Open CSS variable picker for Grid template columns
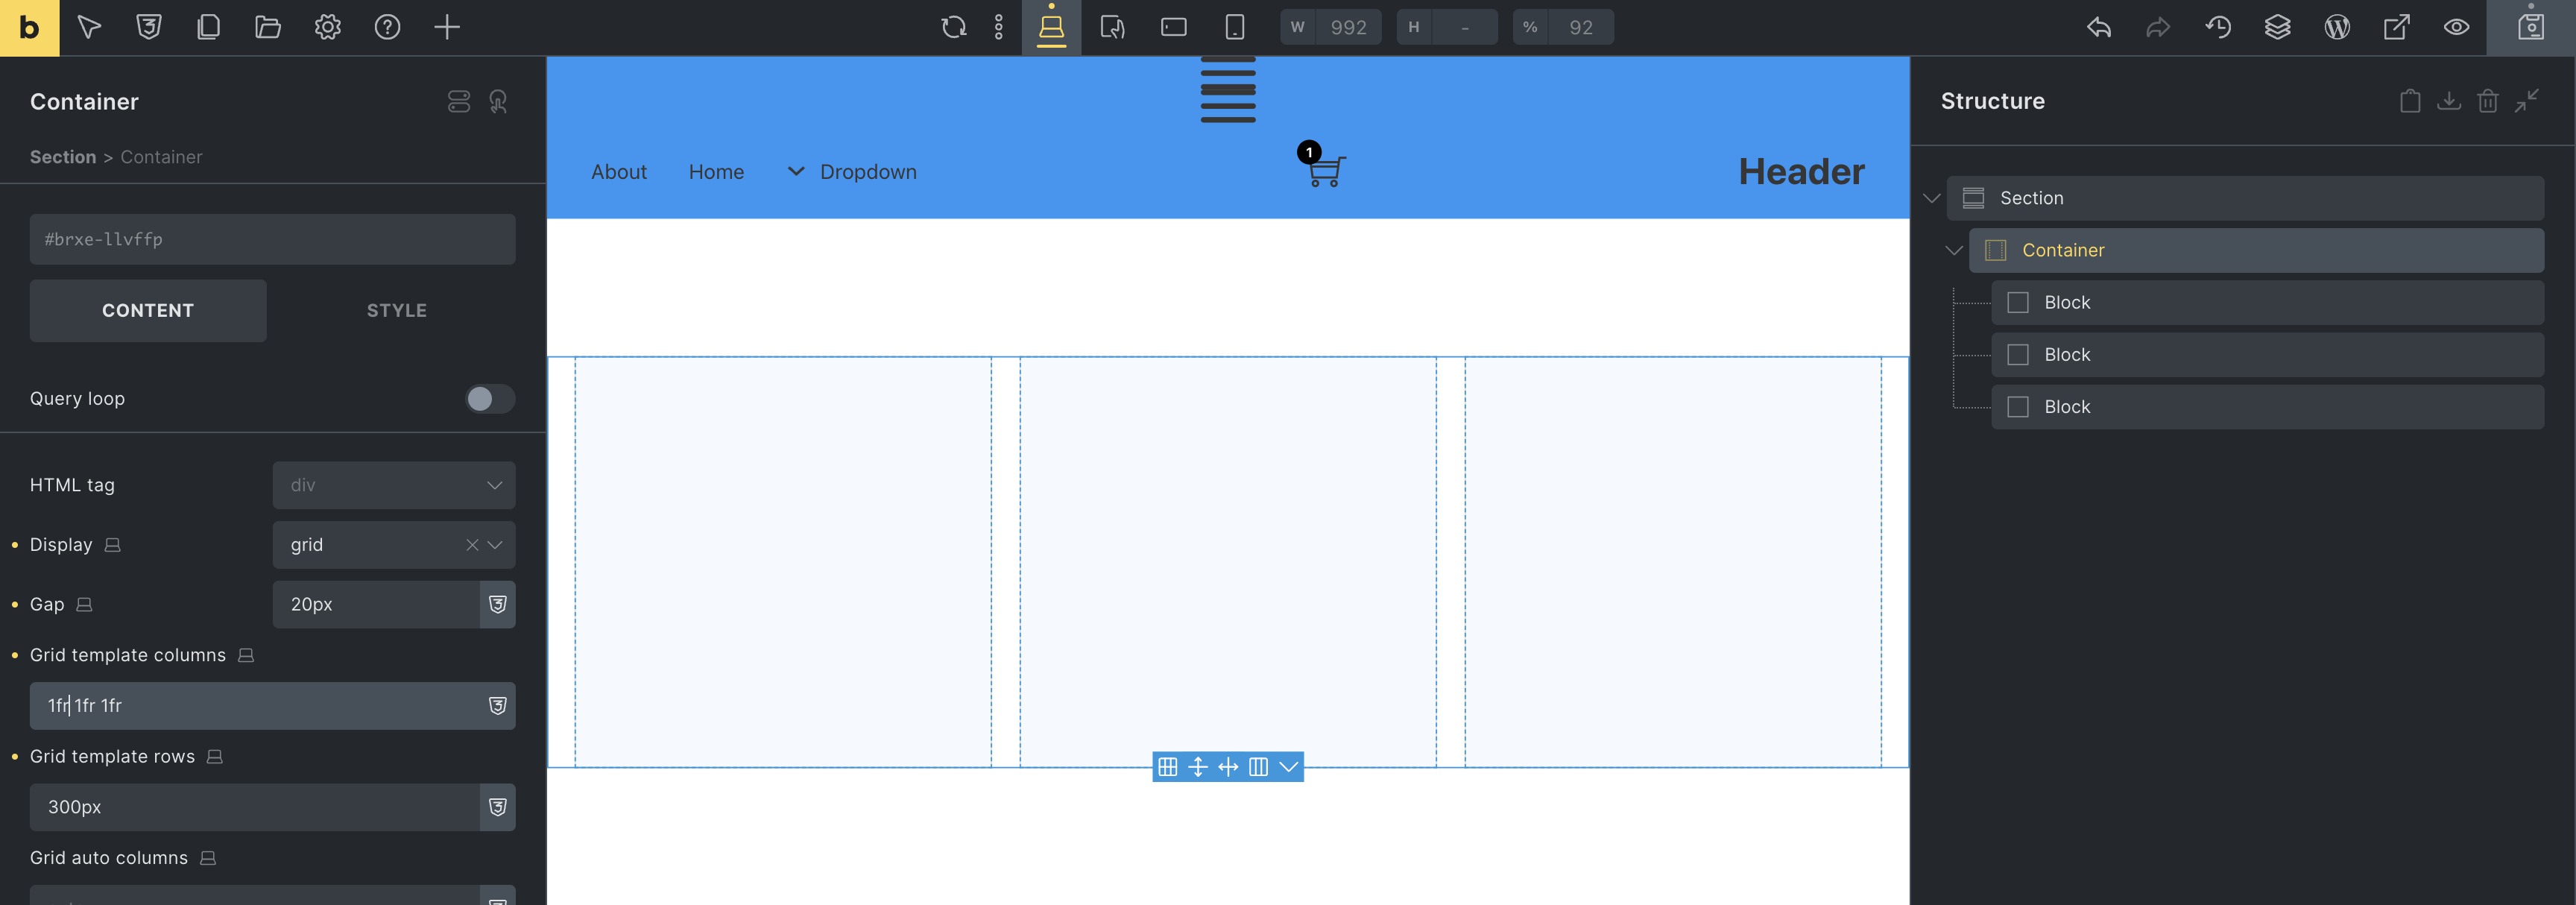This screenshot has height=905, width=2576. (x=497, y=706)
